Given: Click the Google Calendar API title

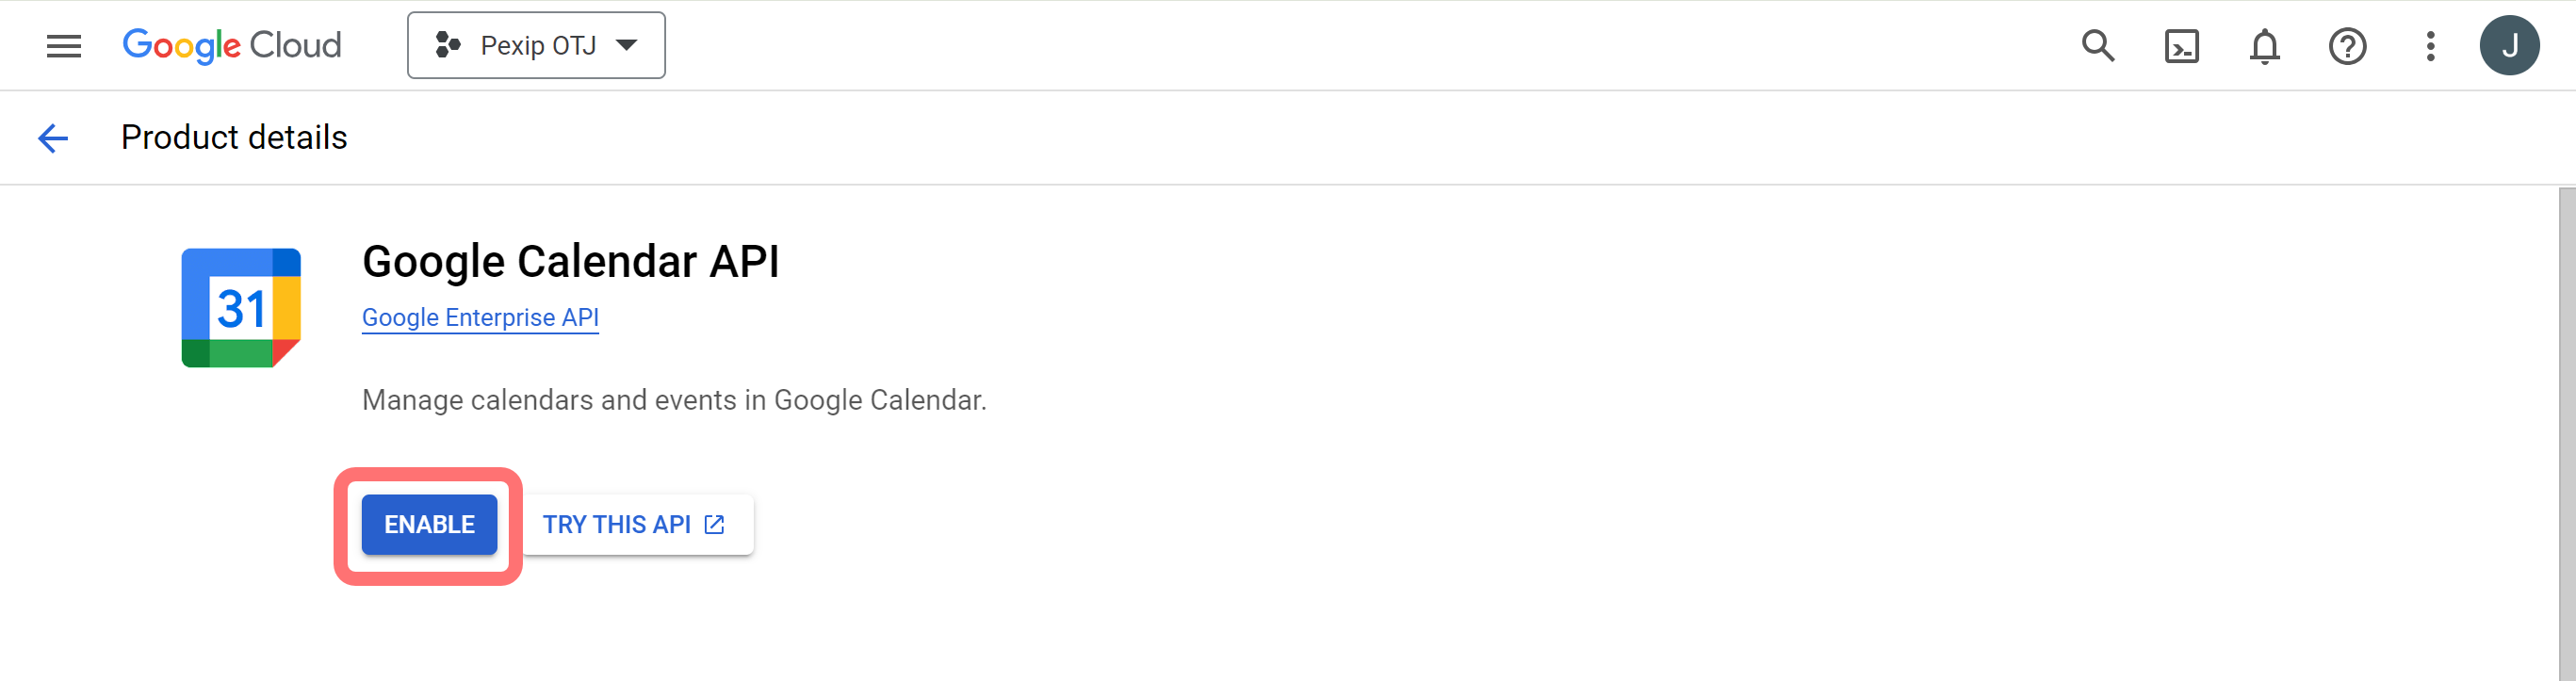Looking at the screenshot, I should pos(570,262).
